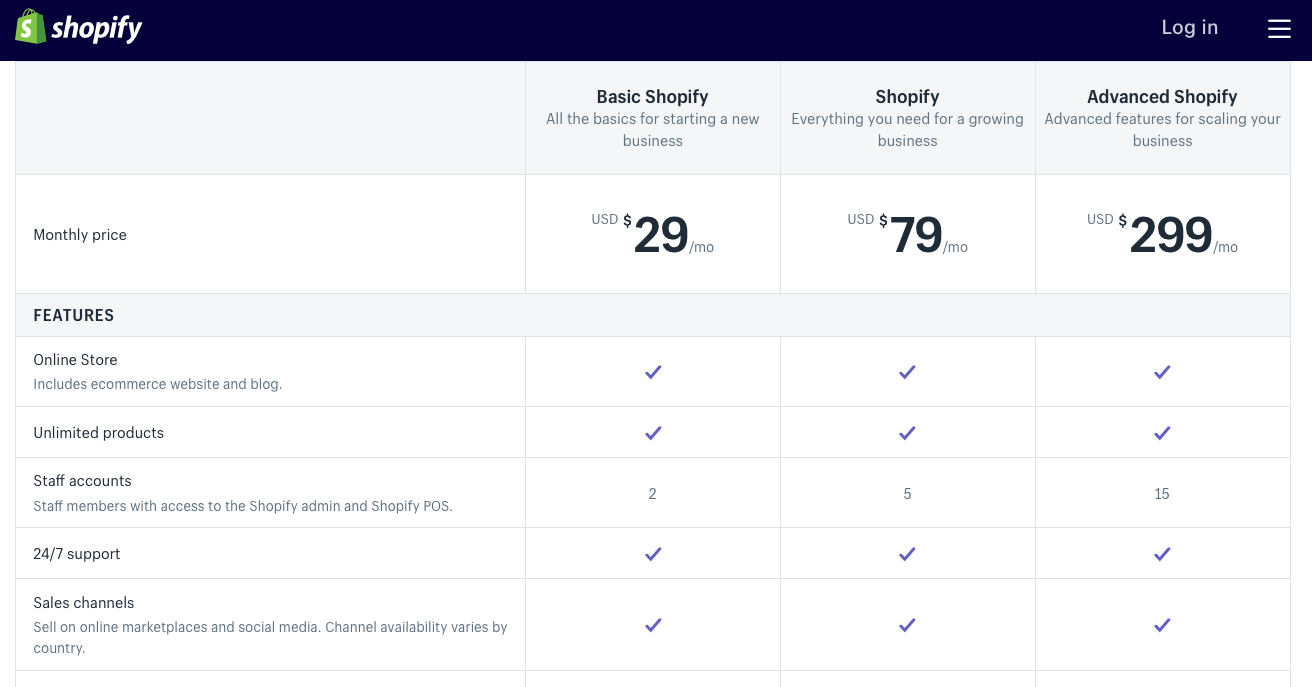Select the Basic Shopify plan column header
This screenshot has height=687, width=1312.
(652, 97)
